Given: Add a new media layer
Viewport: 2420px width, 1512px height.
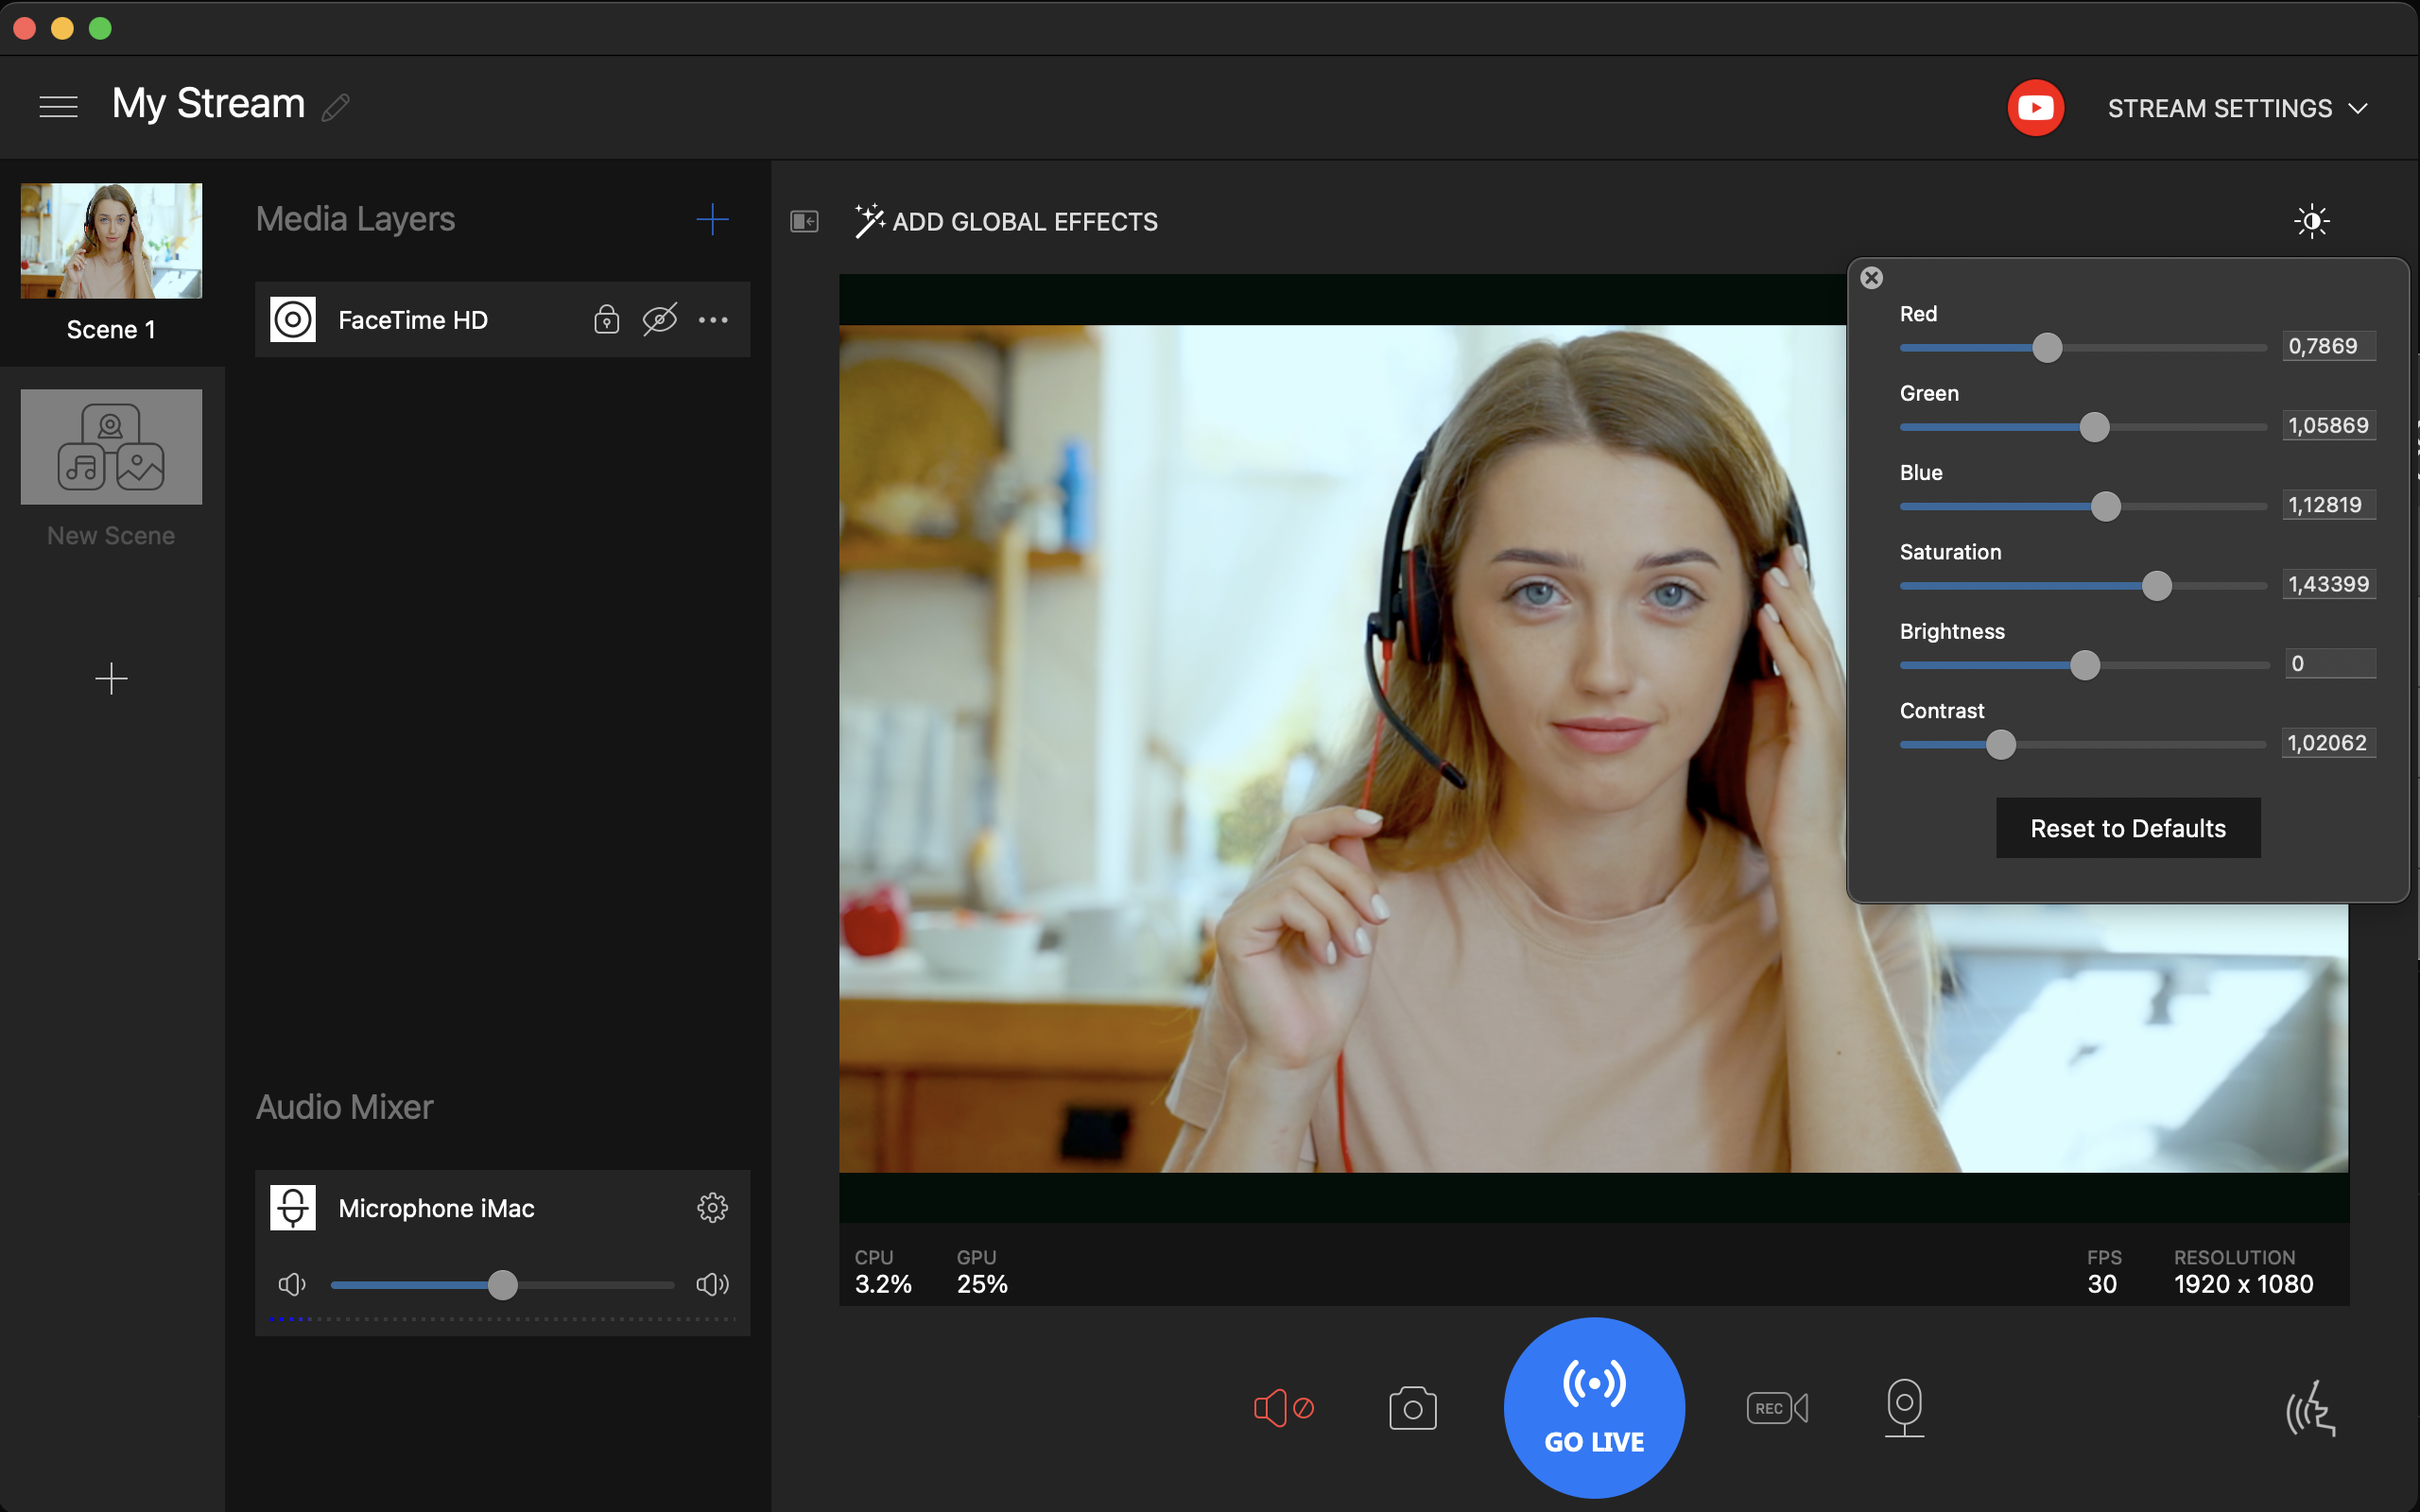Looking at the screenshot, I should pyautogui.click(x=712, y=219).
